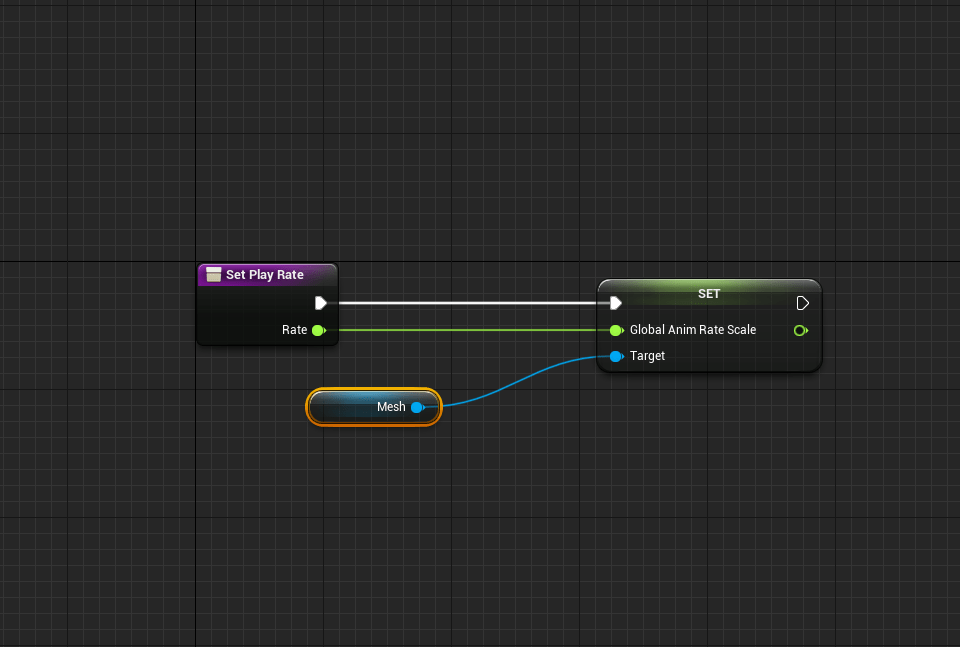Screen dimensions: 960x647
Task: Click the blue Target input pin
Action: tap(616, 356)
